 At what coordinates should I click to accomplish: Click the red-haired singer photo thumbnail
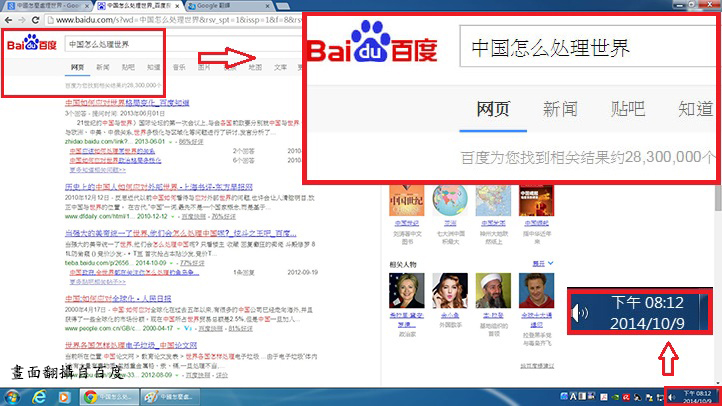pos(450,290)
